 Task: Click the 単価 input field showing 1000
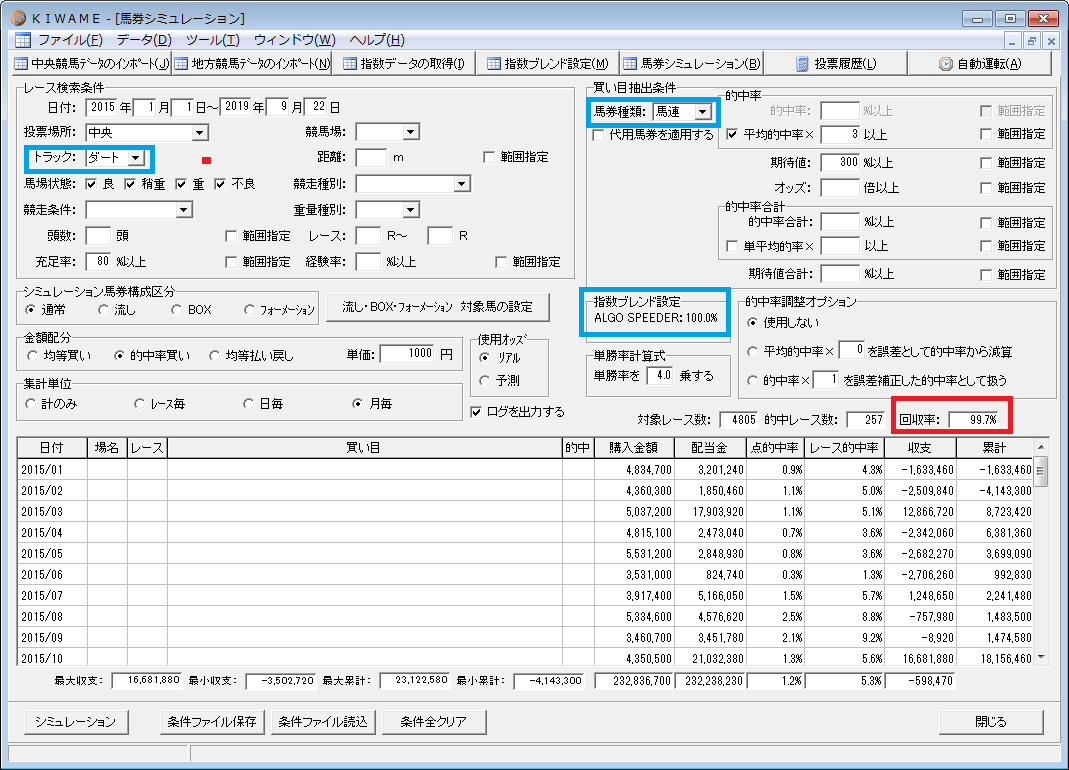click(407, 353)
